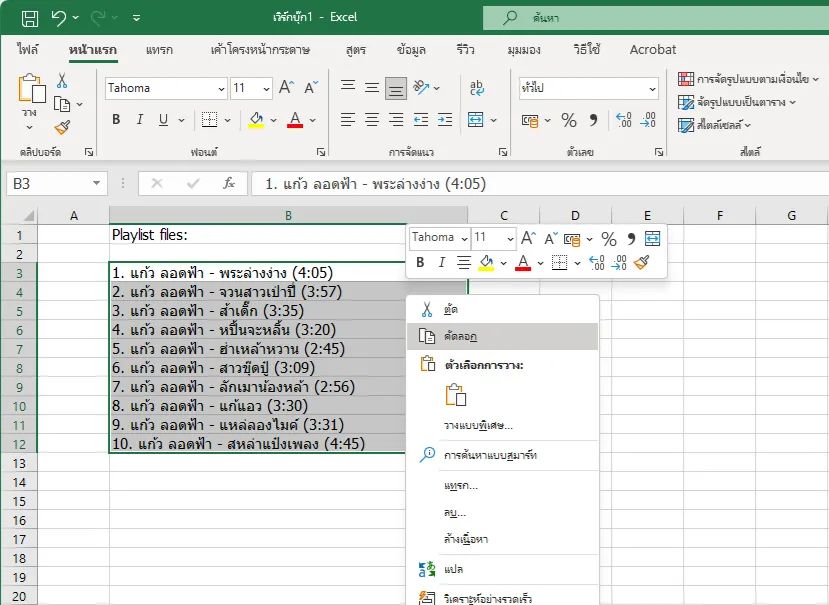Image resolution: width=829 pixels, height=605 pixels.
Task: Click ribbon red Font Color button
Action: coord(295,120)
